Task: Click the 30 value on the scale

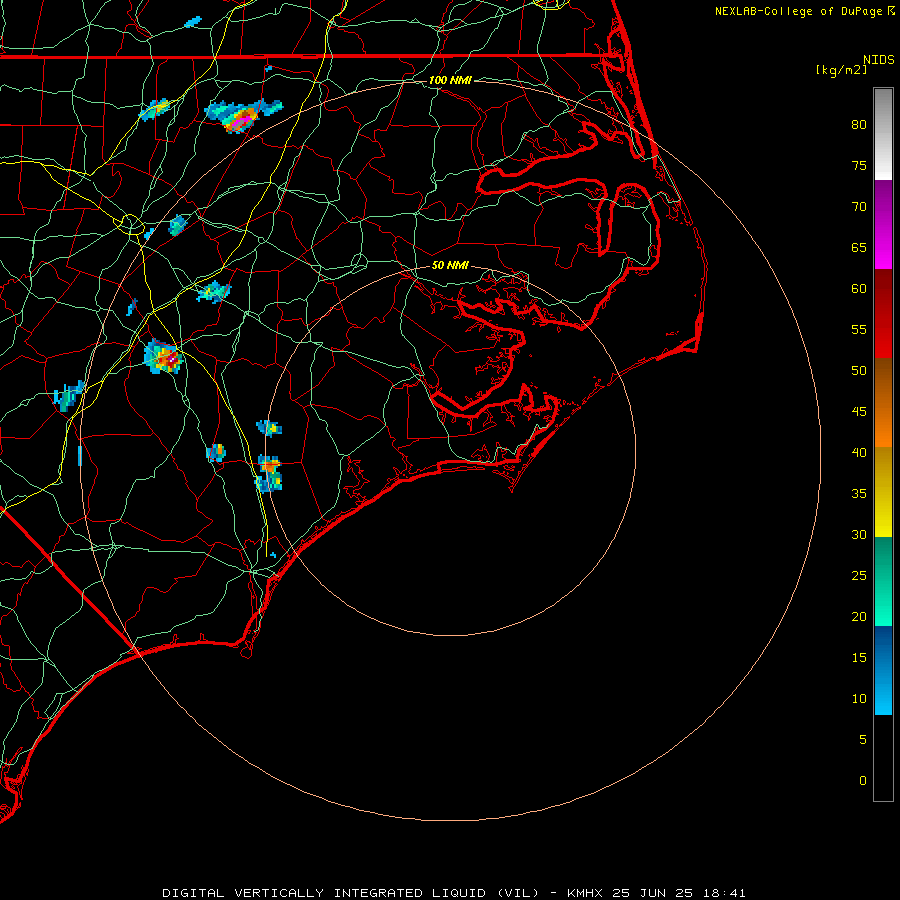Action: tap(859, 534)
